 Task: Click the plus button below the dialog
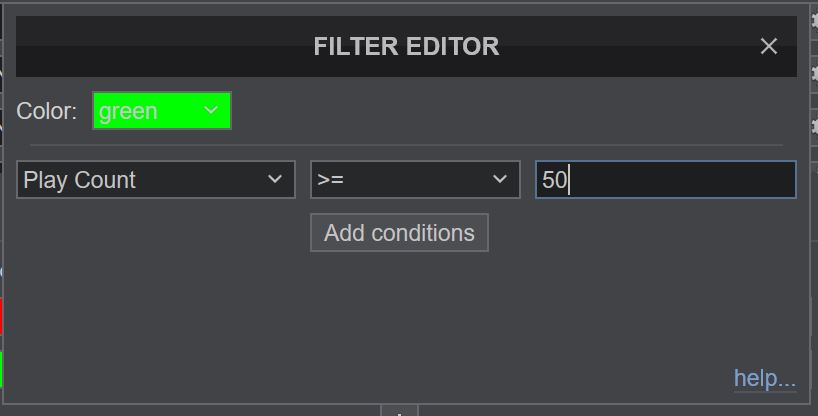399,411
